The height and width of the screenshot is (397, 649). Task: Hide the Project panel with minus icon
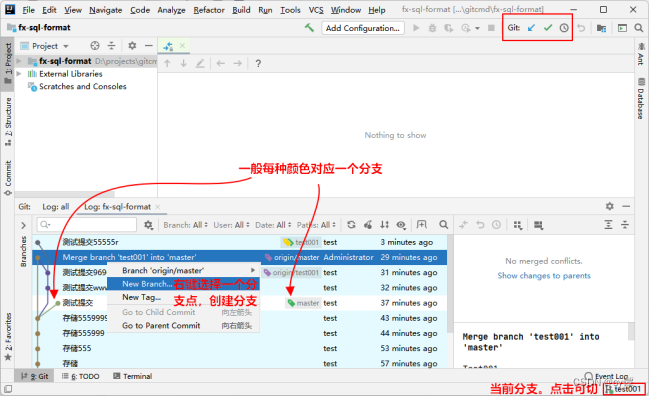click(x=149, y=46)
